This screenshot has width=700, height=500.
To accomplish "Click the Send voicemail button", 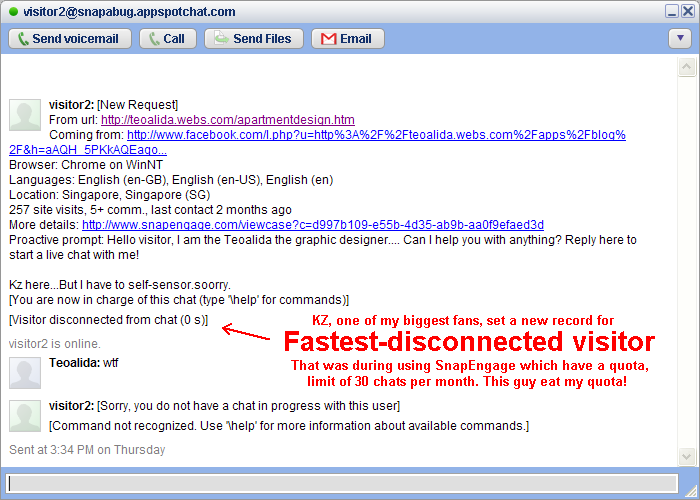I will pyautogui.click(x=70, y=38).
